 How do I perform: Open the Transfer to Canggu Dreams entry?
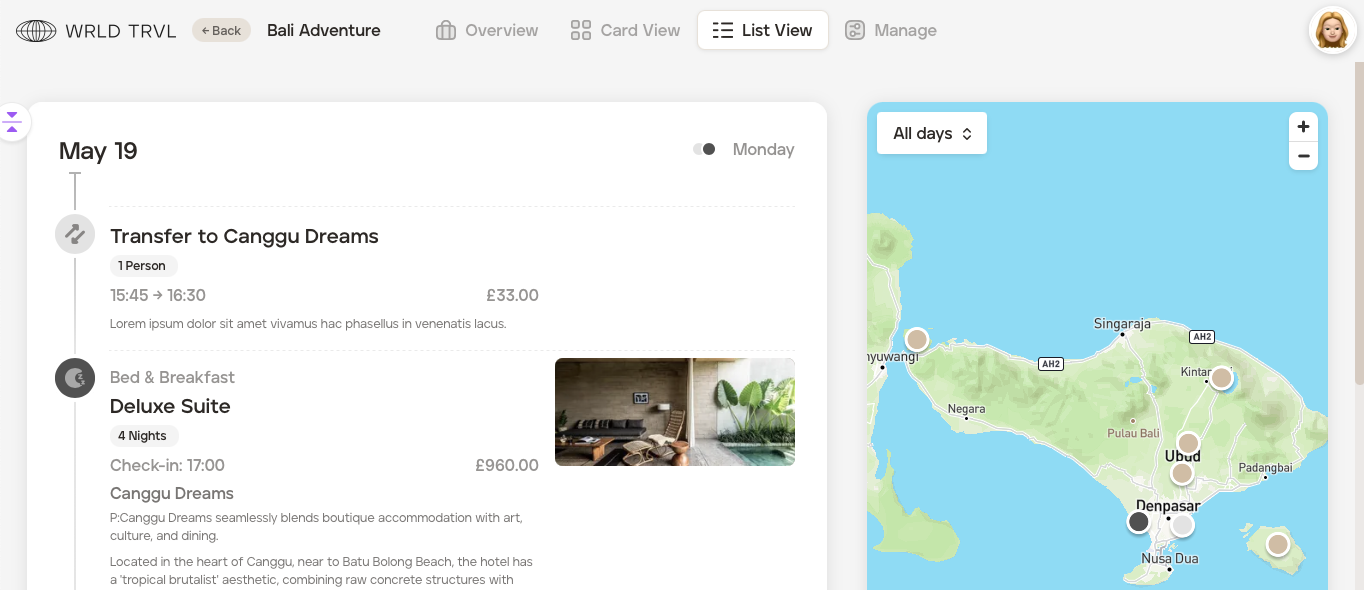coord(244,236)
